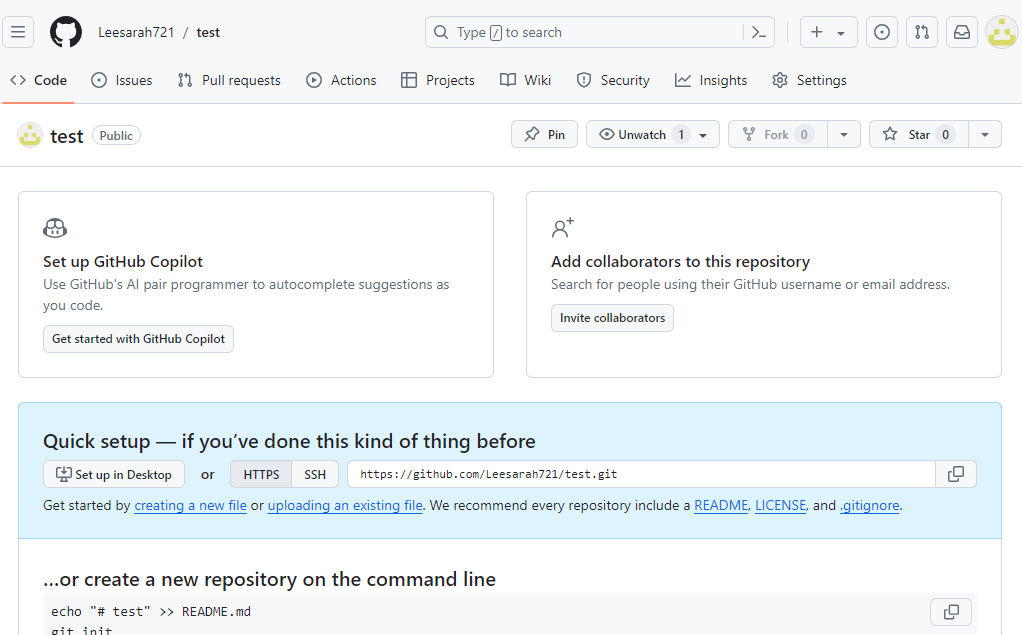The height and width of the screenshot is (635, 1022).
Task: Follow the creating a new file link
Action: coord(190,505)
